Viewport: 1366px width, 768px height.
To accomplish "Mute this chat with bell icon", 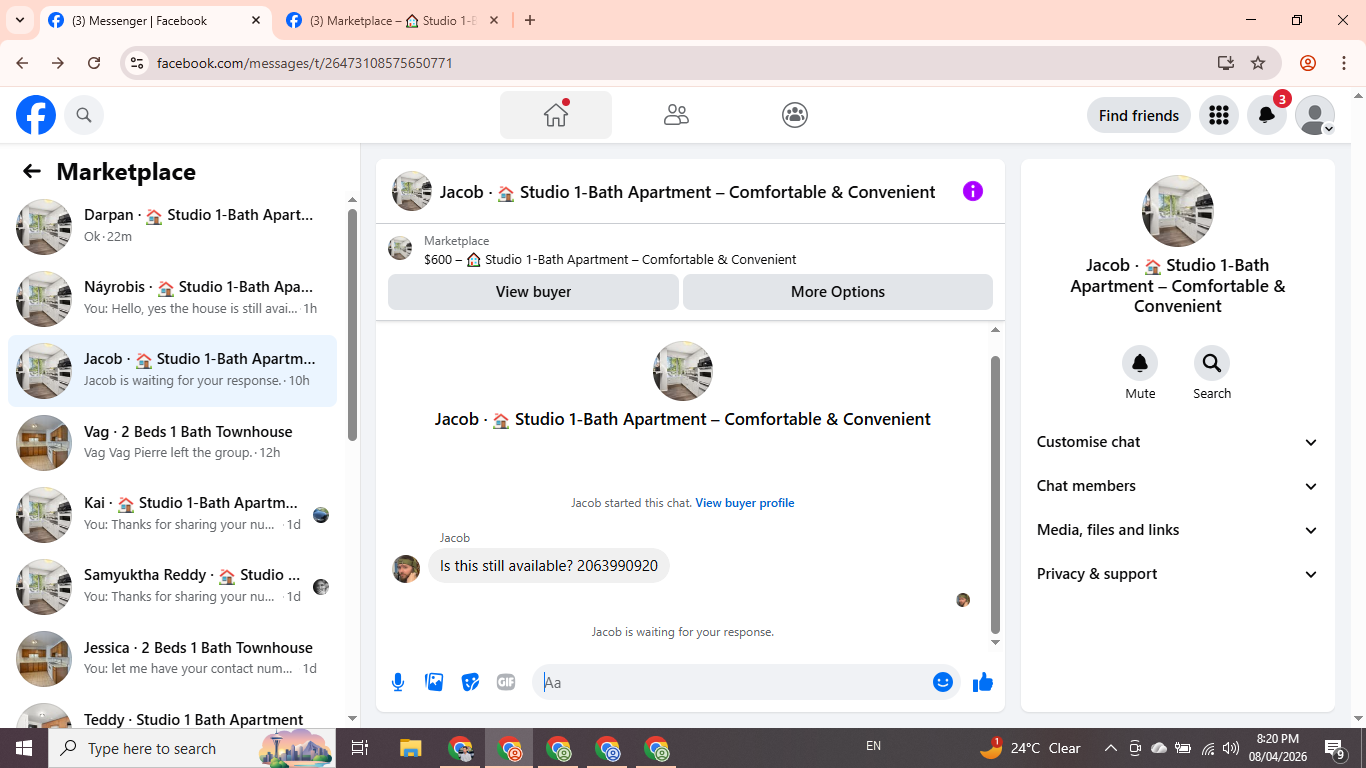I will (1140, 363).
